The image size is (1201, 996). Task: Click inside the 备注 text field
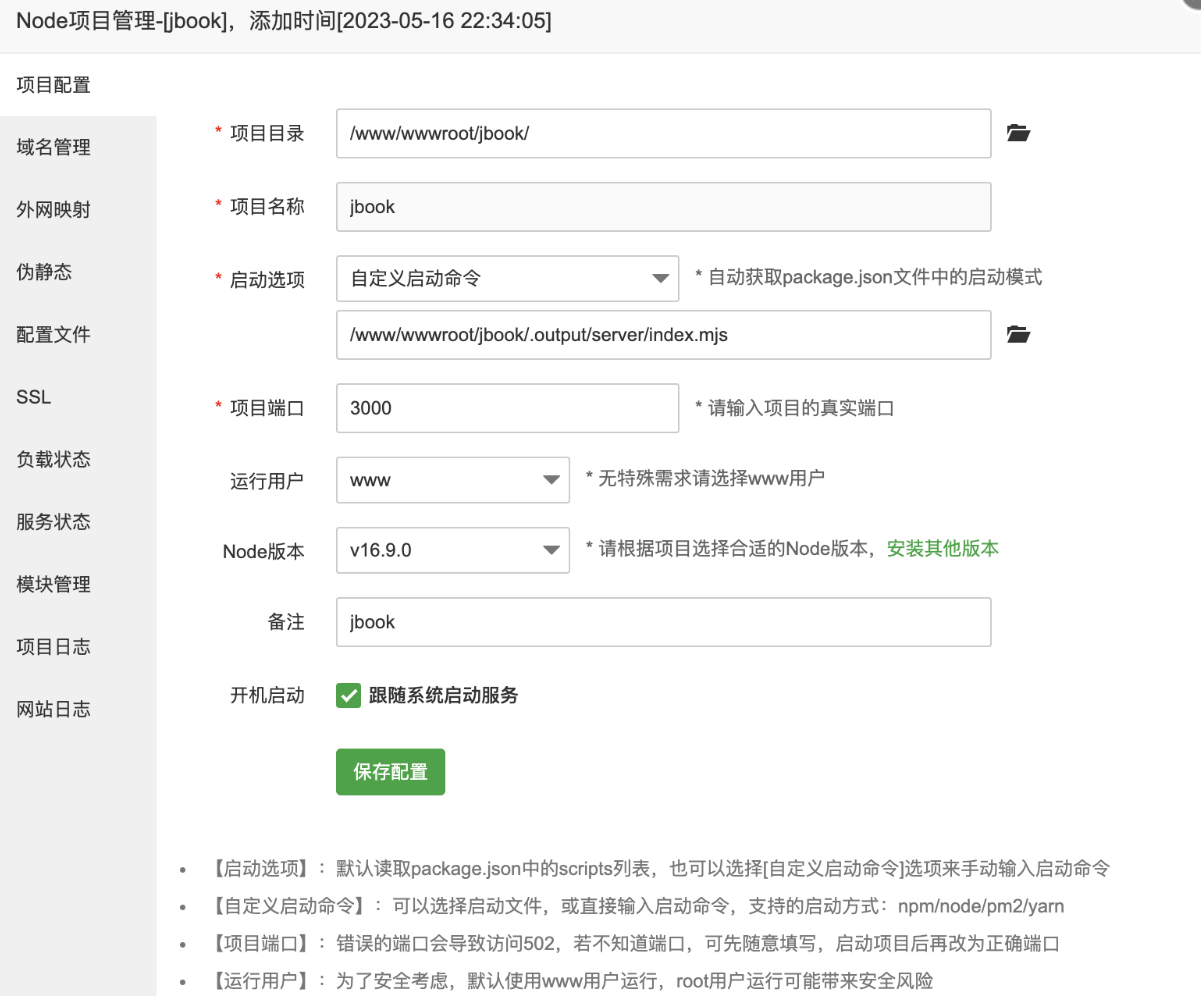click(663, 621)
